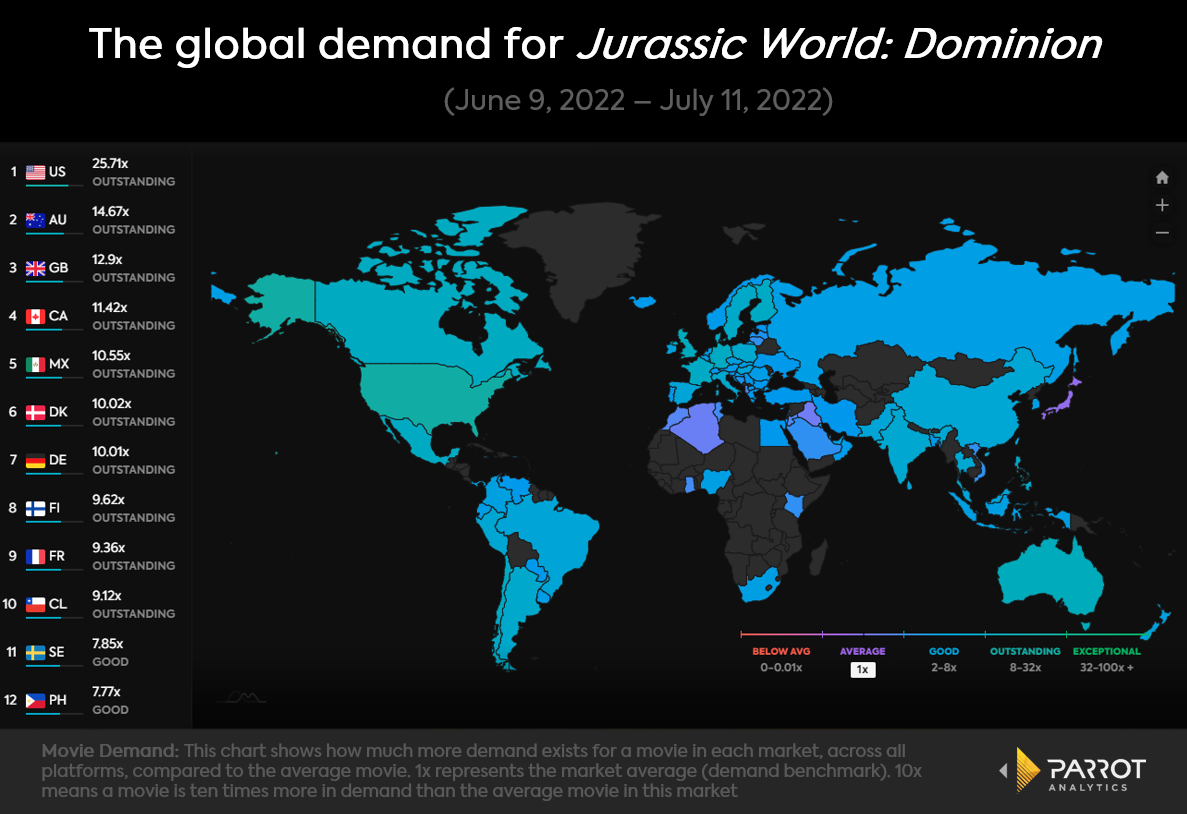Click the Jurassic World: Dominion title
Image resolution: width=1187 pixels, height=814 pixels.
point(840,44)
